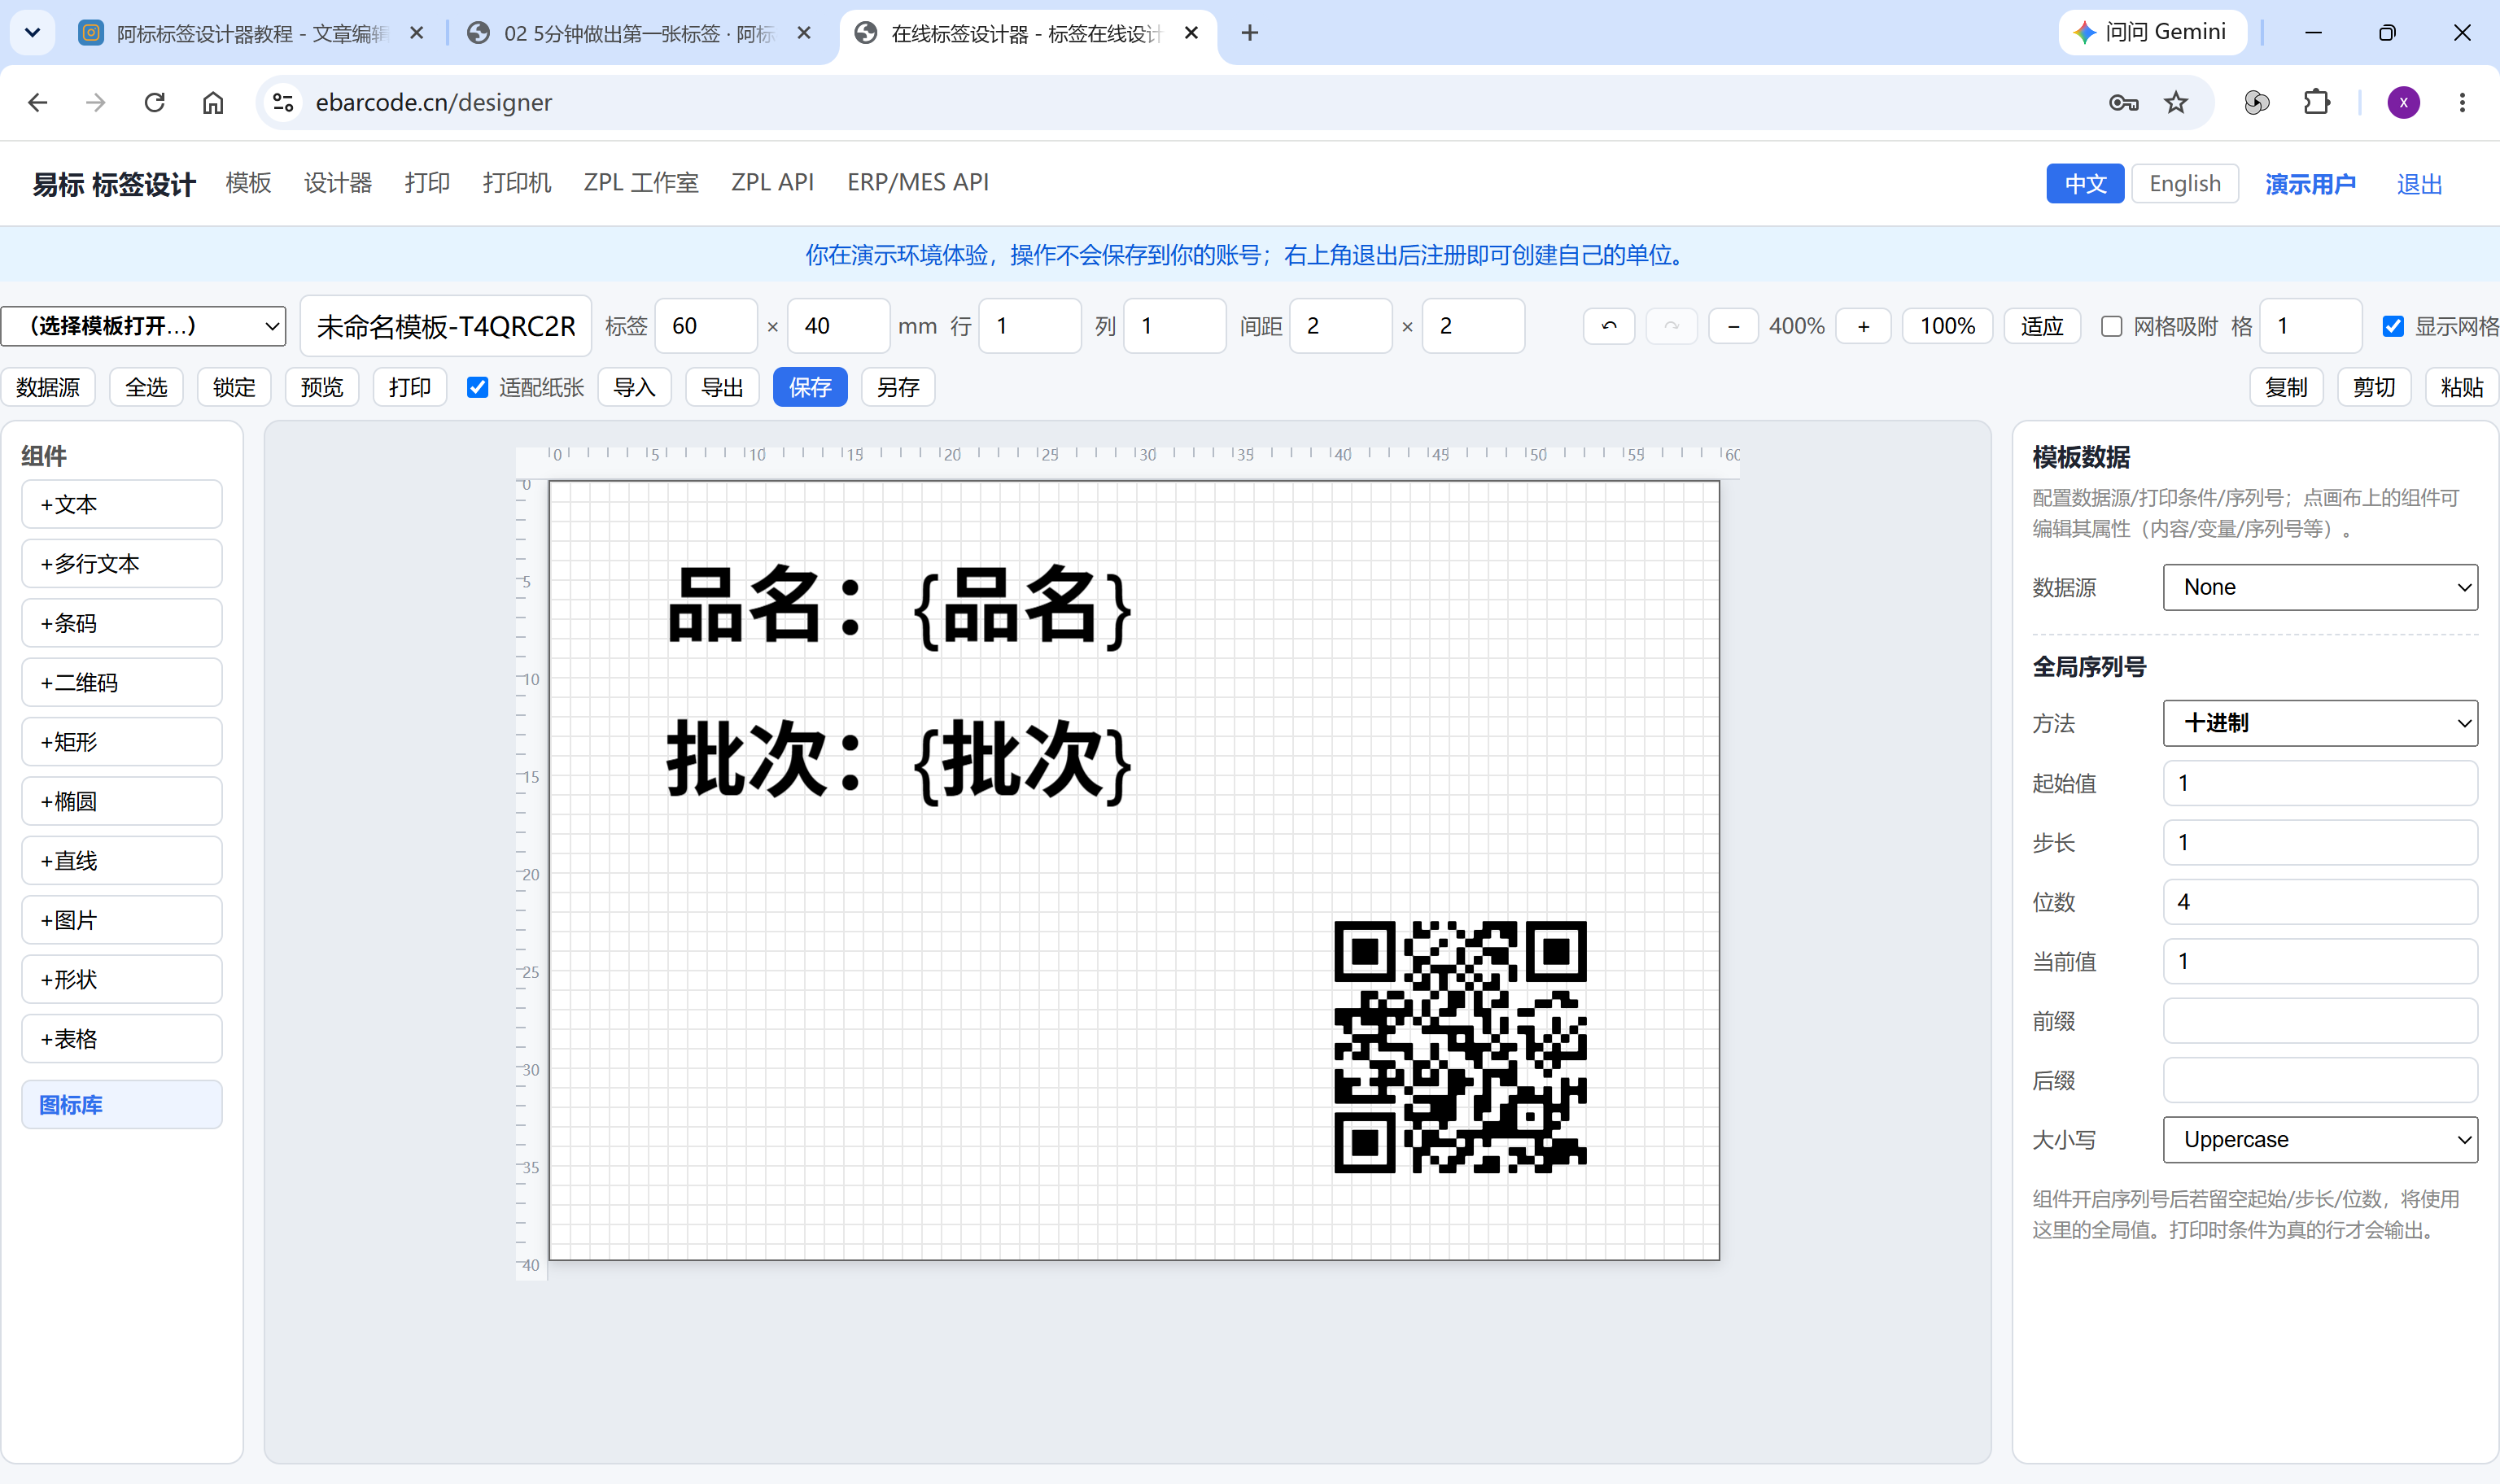2500x1484 pixels.
Task: Open the 大小写 Uppercase dropdown
Action: tap(2320, 1140)
